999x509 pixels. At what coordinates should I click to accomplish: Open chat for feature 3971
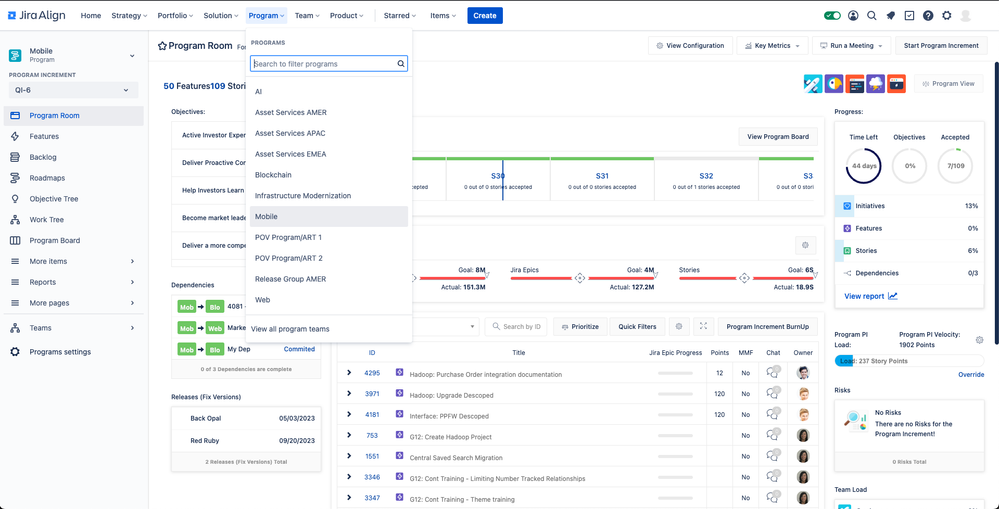pos(773,394)
